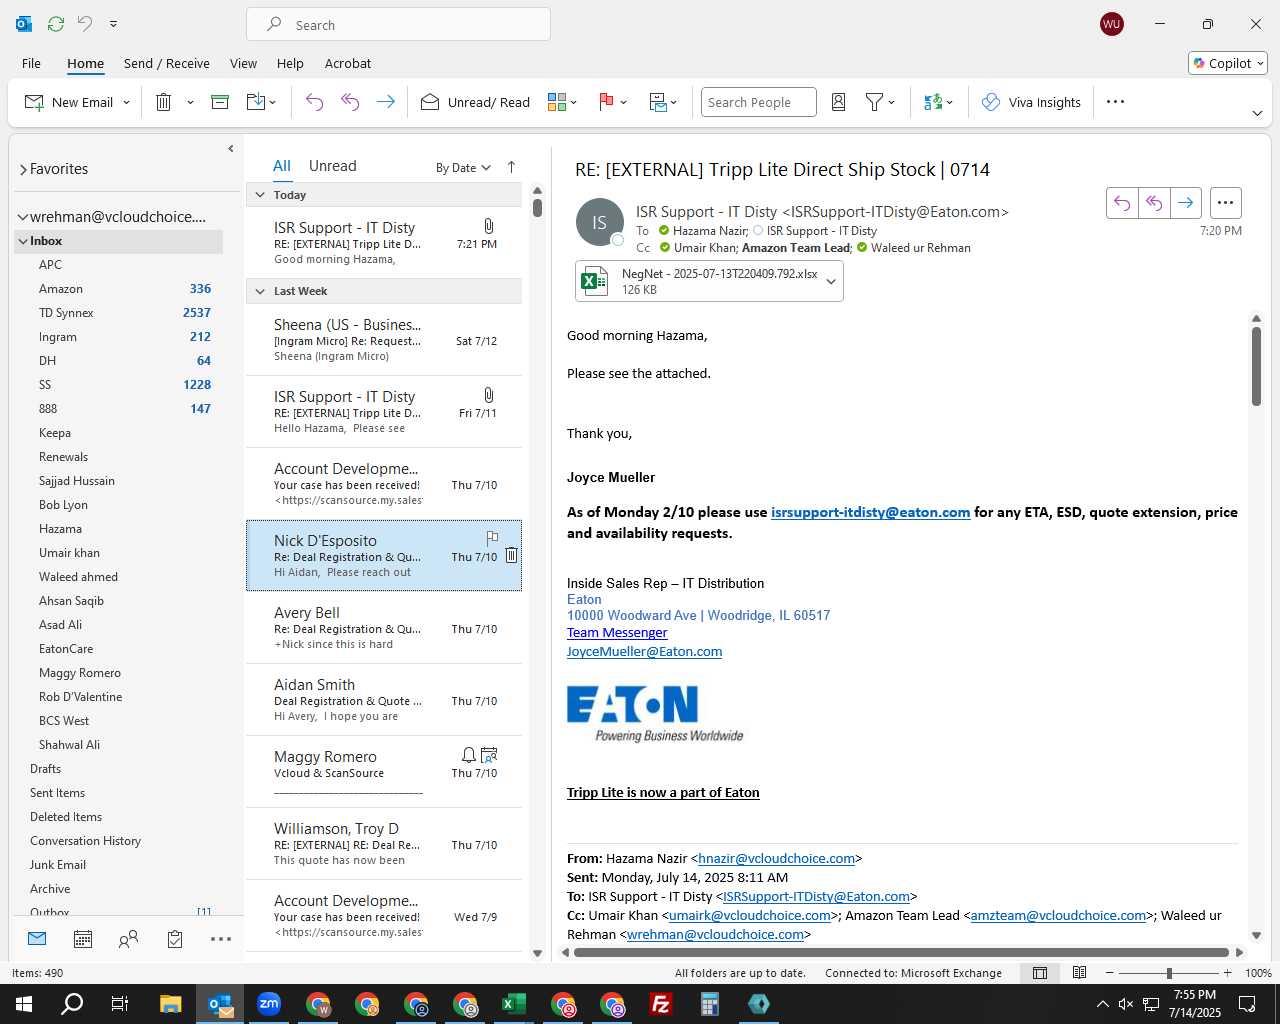Toggle sort order arrow in message list
This screenshot has width=1280, height=1024.
tap(511, 167)
